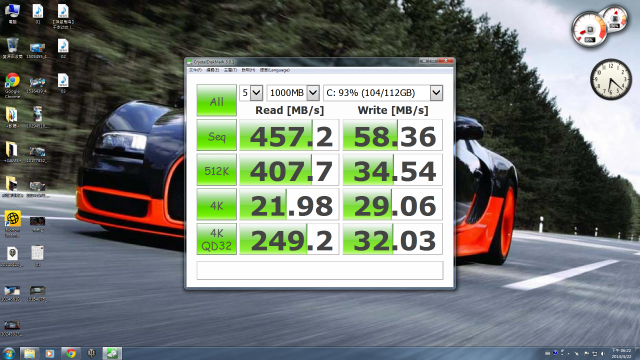The width and height of the screenshot is (640, 360).
Task: Select the World of Tanks file icon on desktop
Action: pos(12,256)
